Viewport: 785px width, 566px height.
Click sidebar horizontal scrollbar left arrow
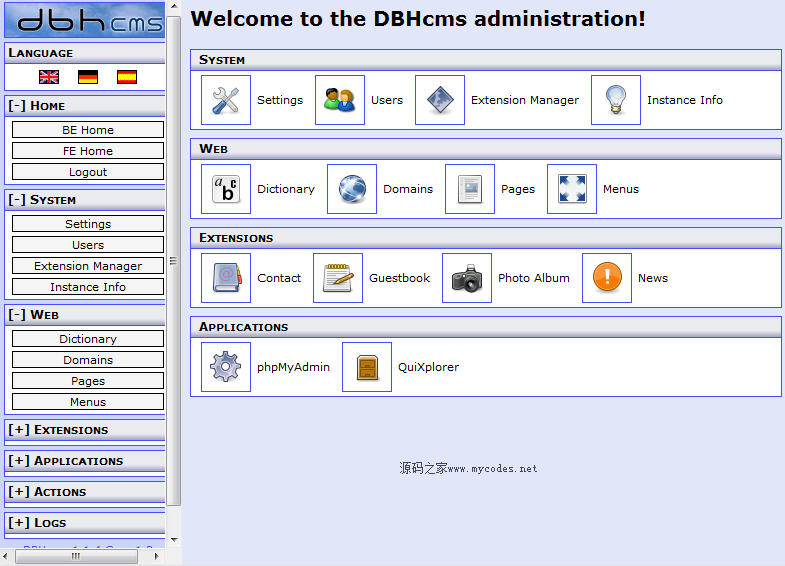(x=6, y=556)
